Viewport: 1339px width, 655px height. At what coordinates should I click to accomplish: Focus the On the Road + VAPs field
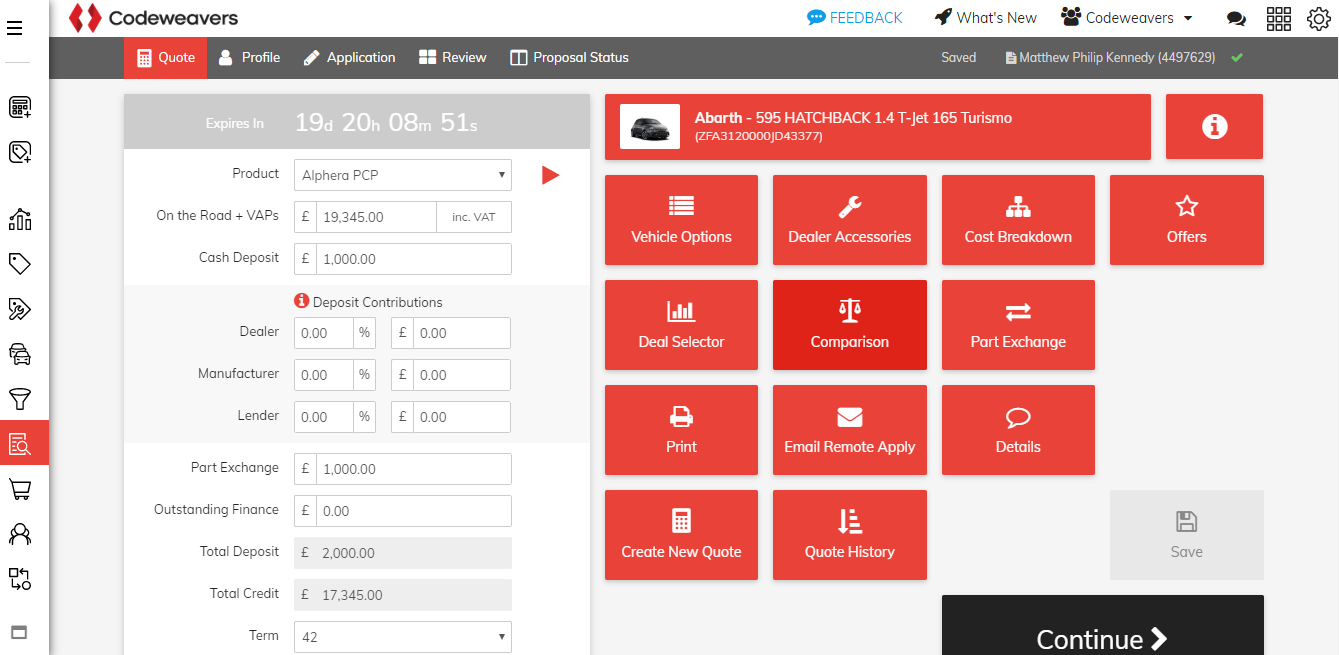tap(376, 217)
